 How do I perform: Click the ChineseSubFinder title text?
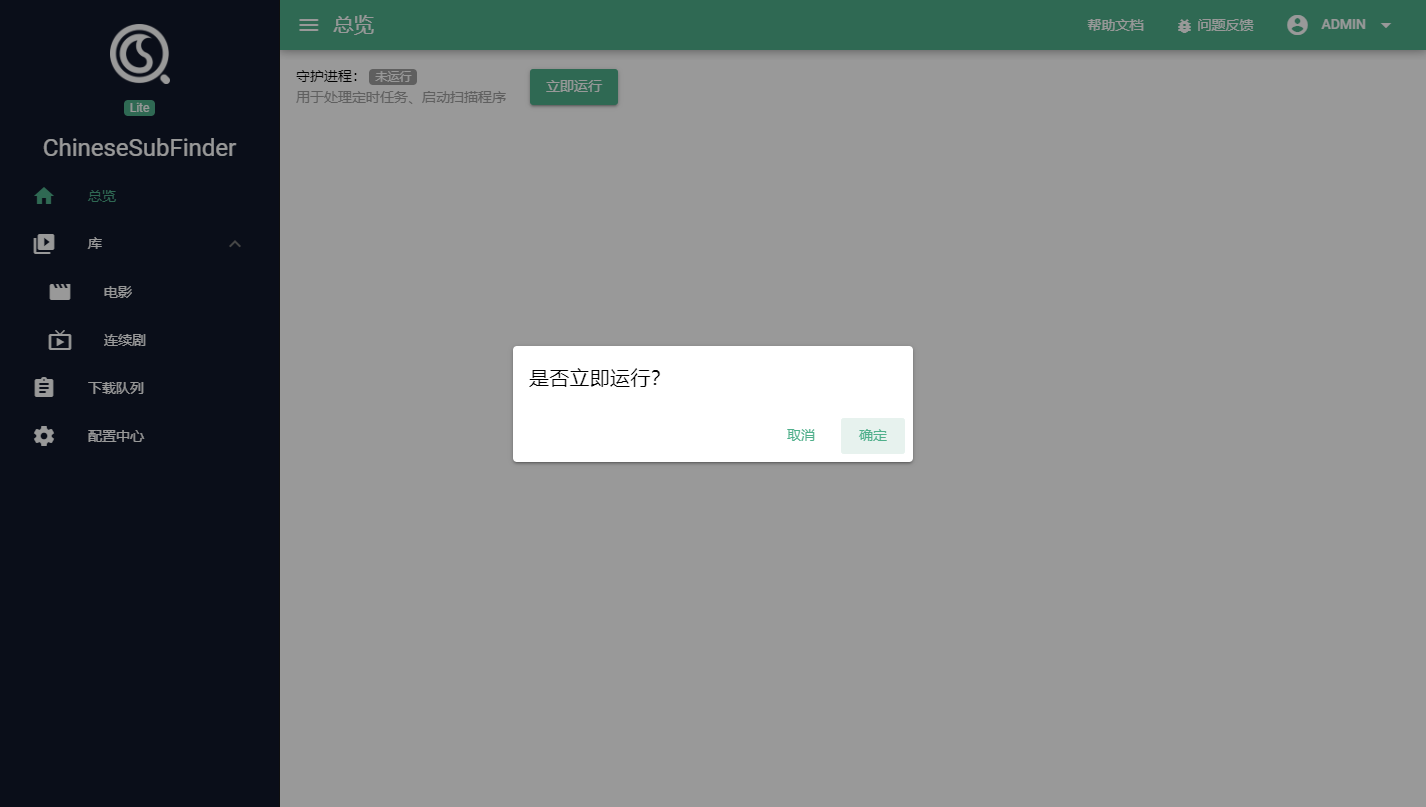tap(139, 148)
